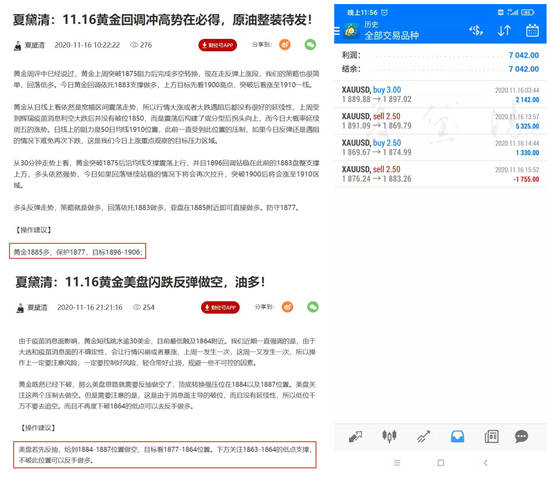The width and height of the screenshot is (550, 479).
Task: Click the balance 7 042.00 line
Action: point(440,69)
